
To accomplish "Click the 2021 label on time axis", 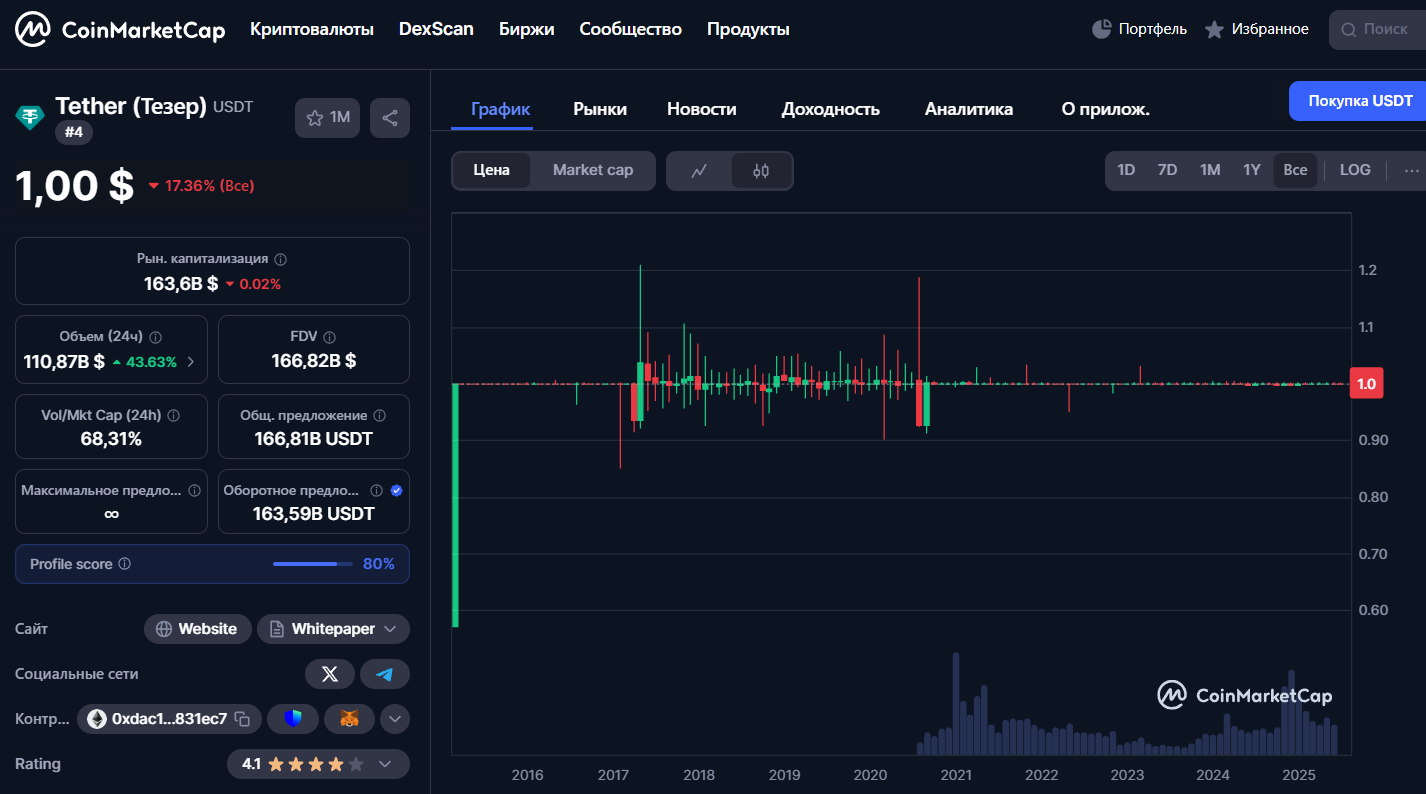I will coord(956,775).
